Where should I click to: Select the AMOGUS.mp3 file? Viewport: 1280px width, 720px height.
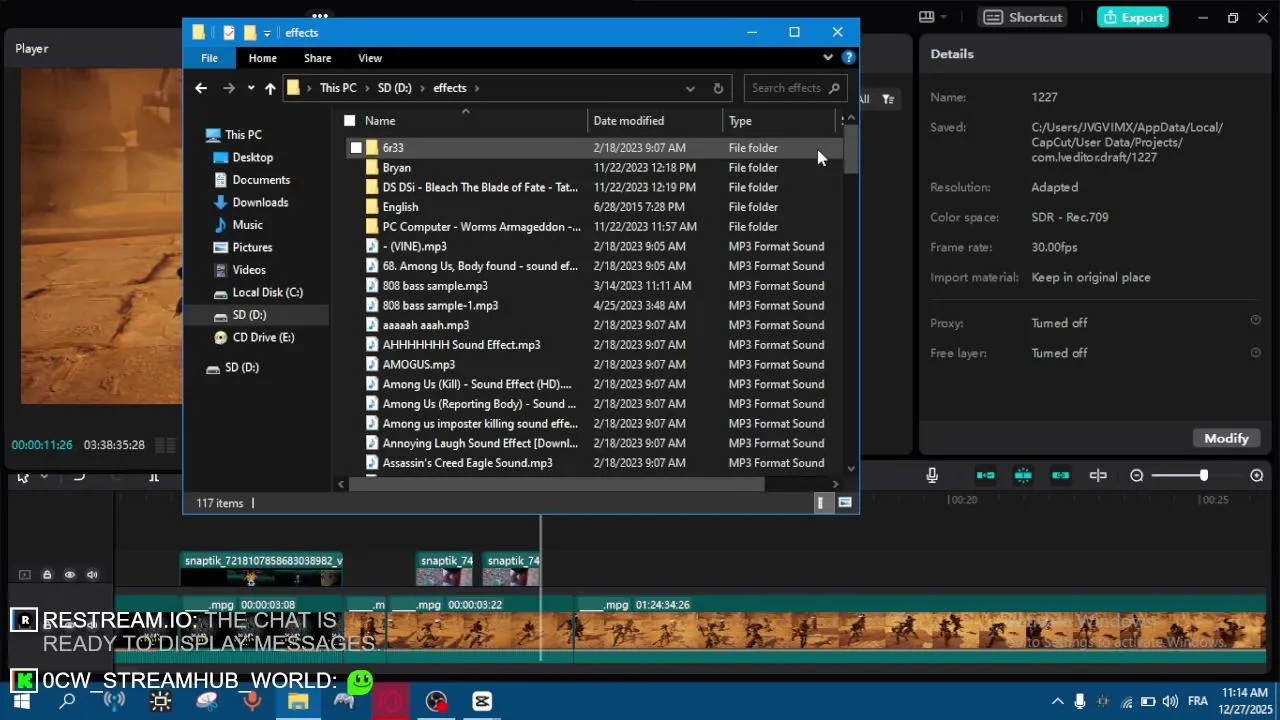[418, 364]
